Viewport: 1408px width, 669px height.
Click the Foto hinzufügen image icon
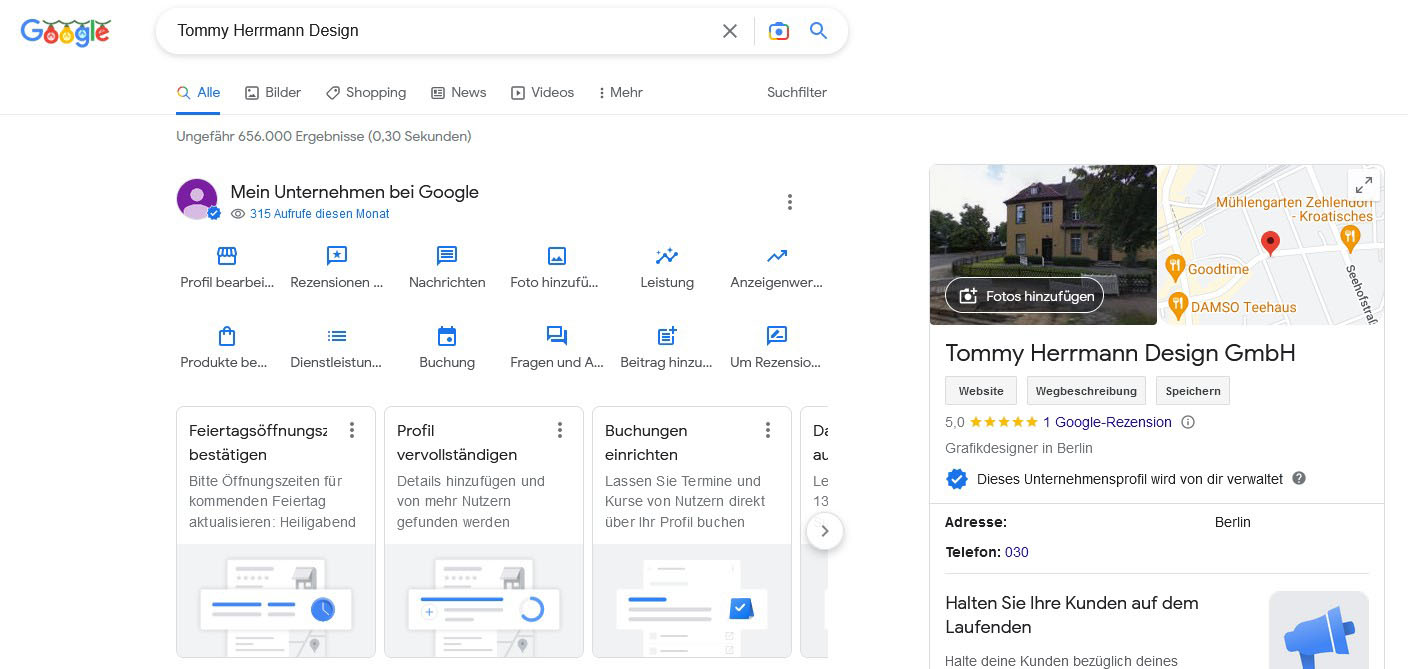[557, 256]
